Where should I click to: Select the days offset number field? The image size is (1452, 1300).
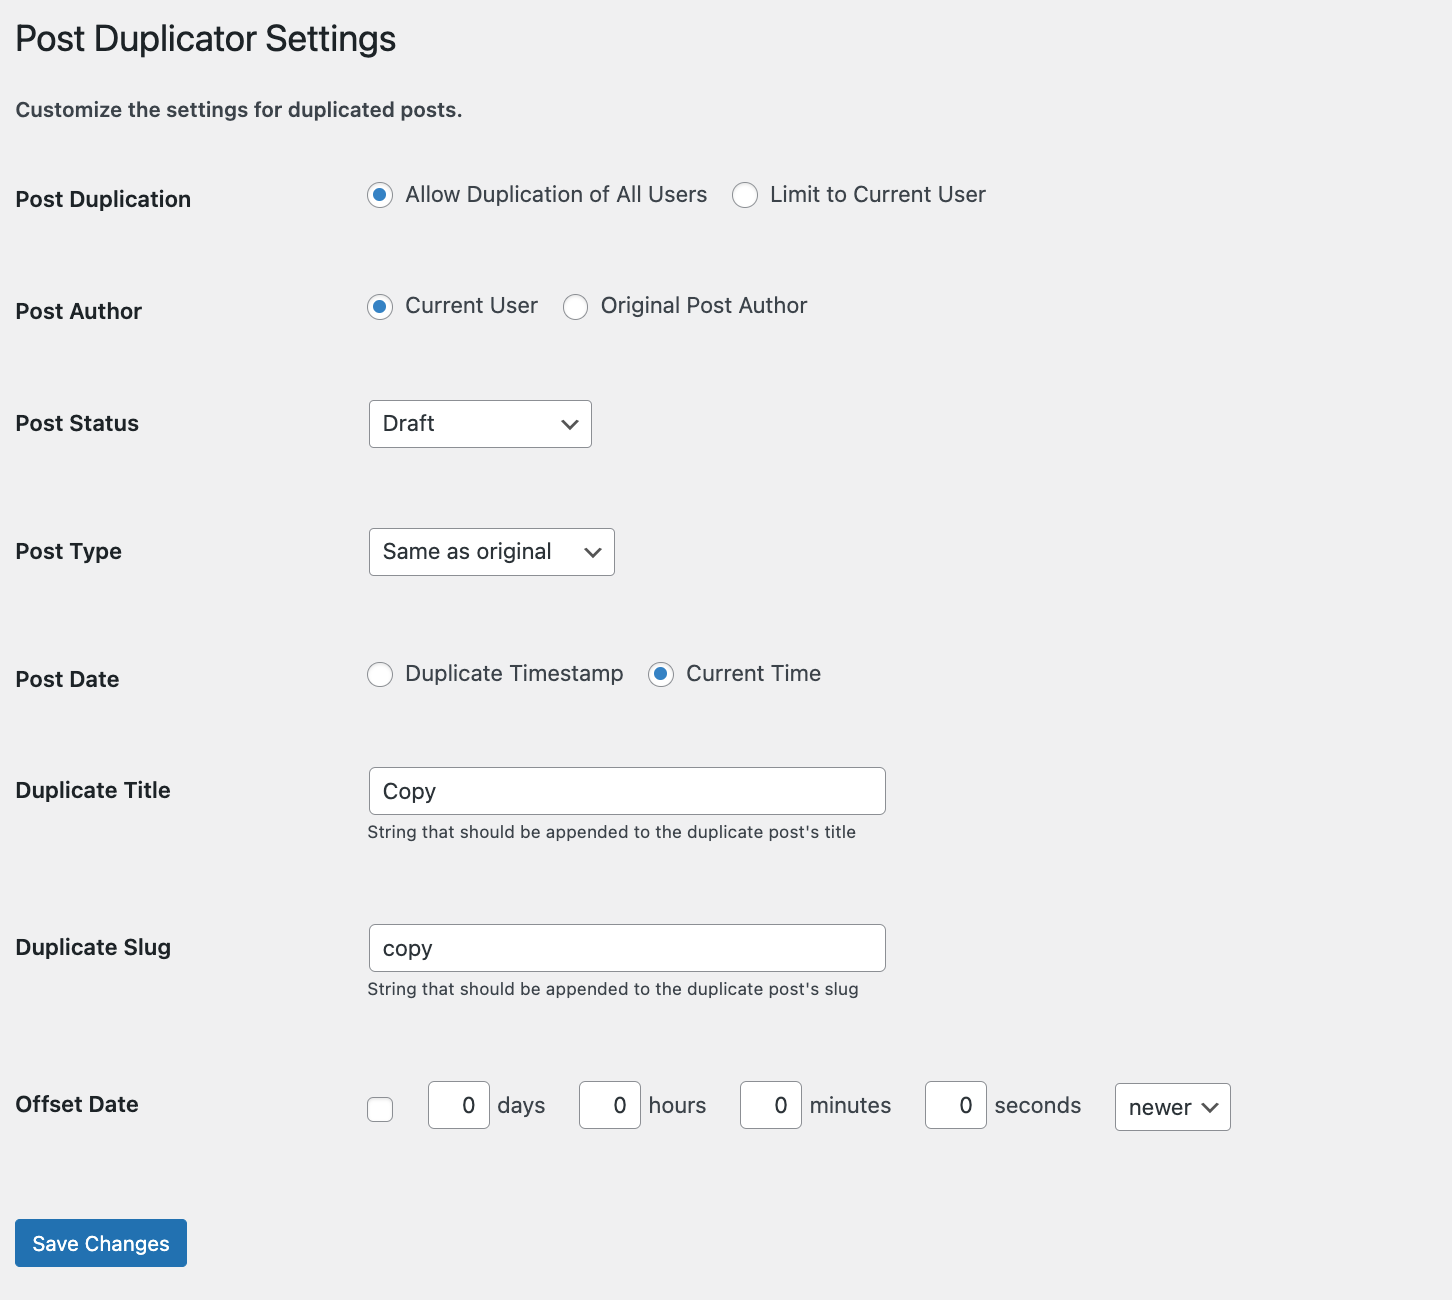click(x=458, y=1105)
